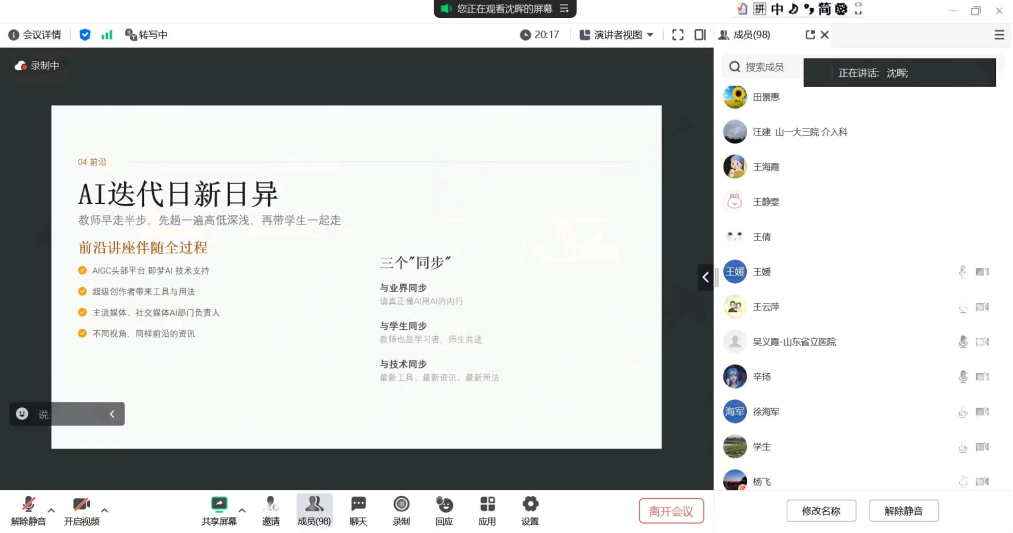The width and height of the screenshot is (1013, 533).
Task: Open the emoji icon in the chat bar
Action: point(22,413)
